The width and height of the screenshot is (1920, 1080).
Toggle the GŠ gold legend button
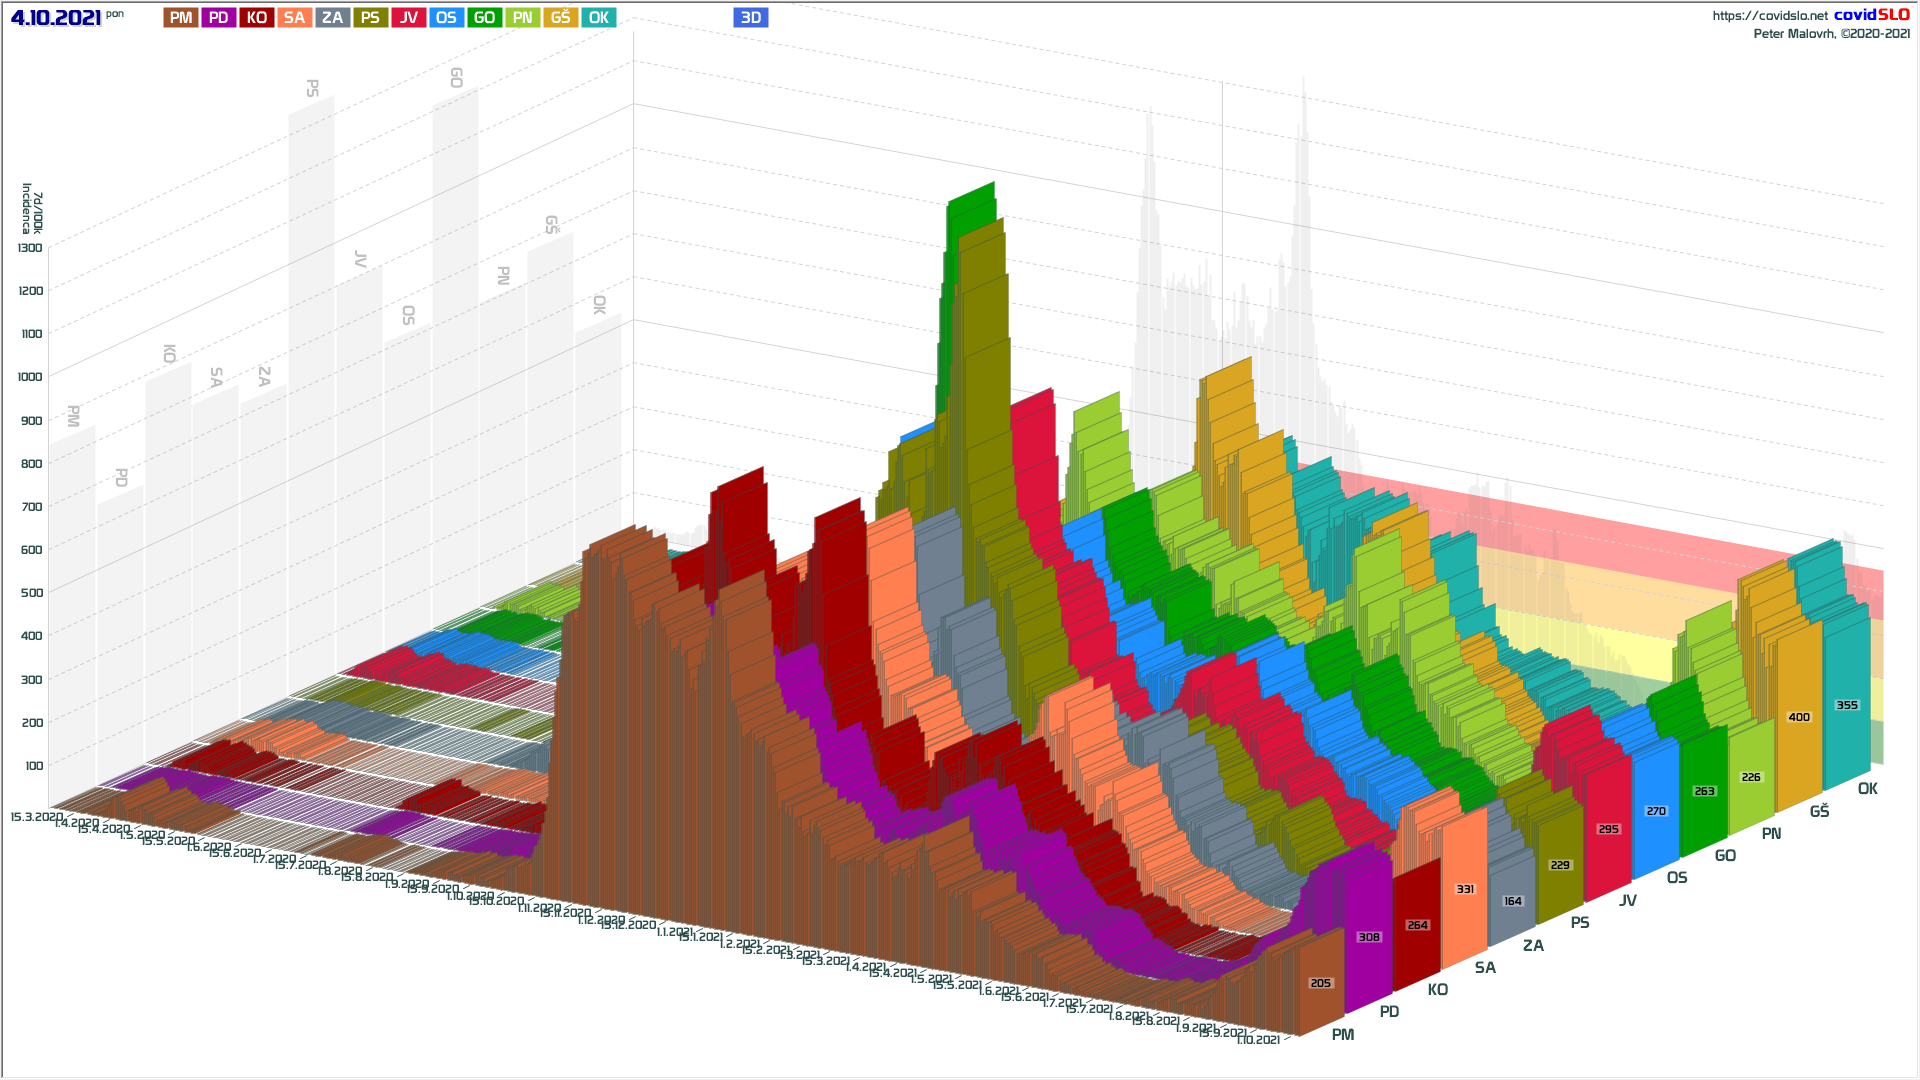(x=560, y=18)
